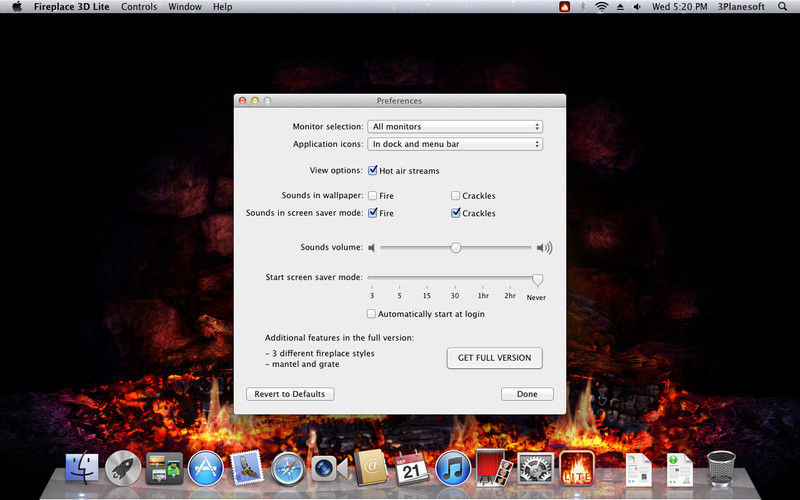
Task: Open the Trash in the dock
Action: [721, 468]
